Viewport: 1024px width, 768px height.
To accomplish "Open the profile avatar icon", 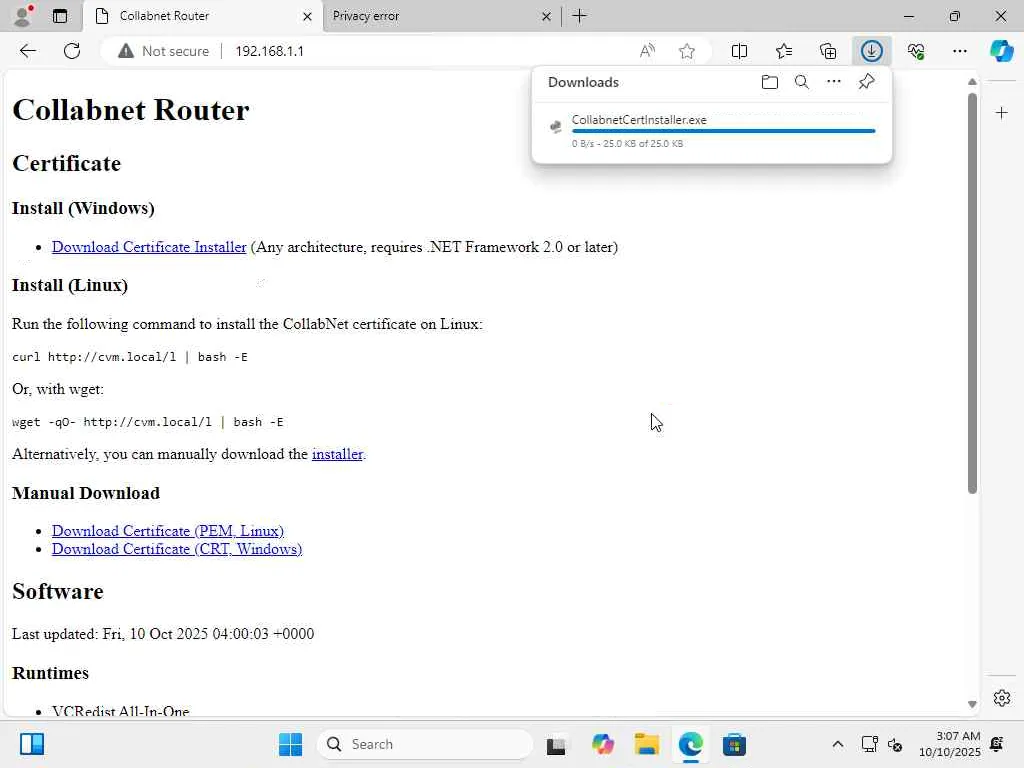I will coord(24,16).
